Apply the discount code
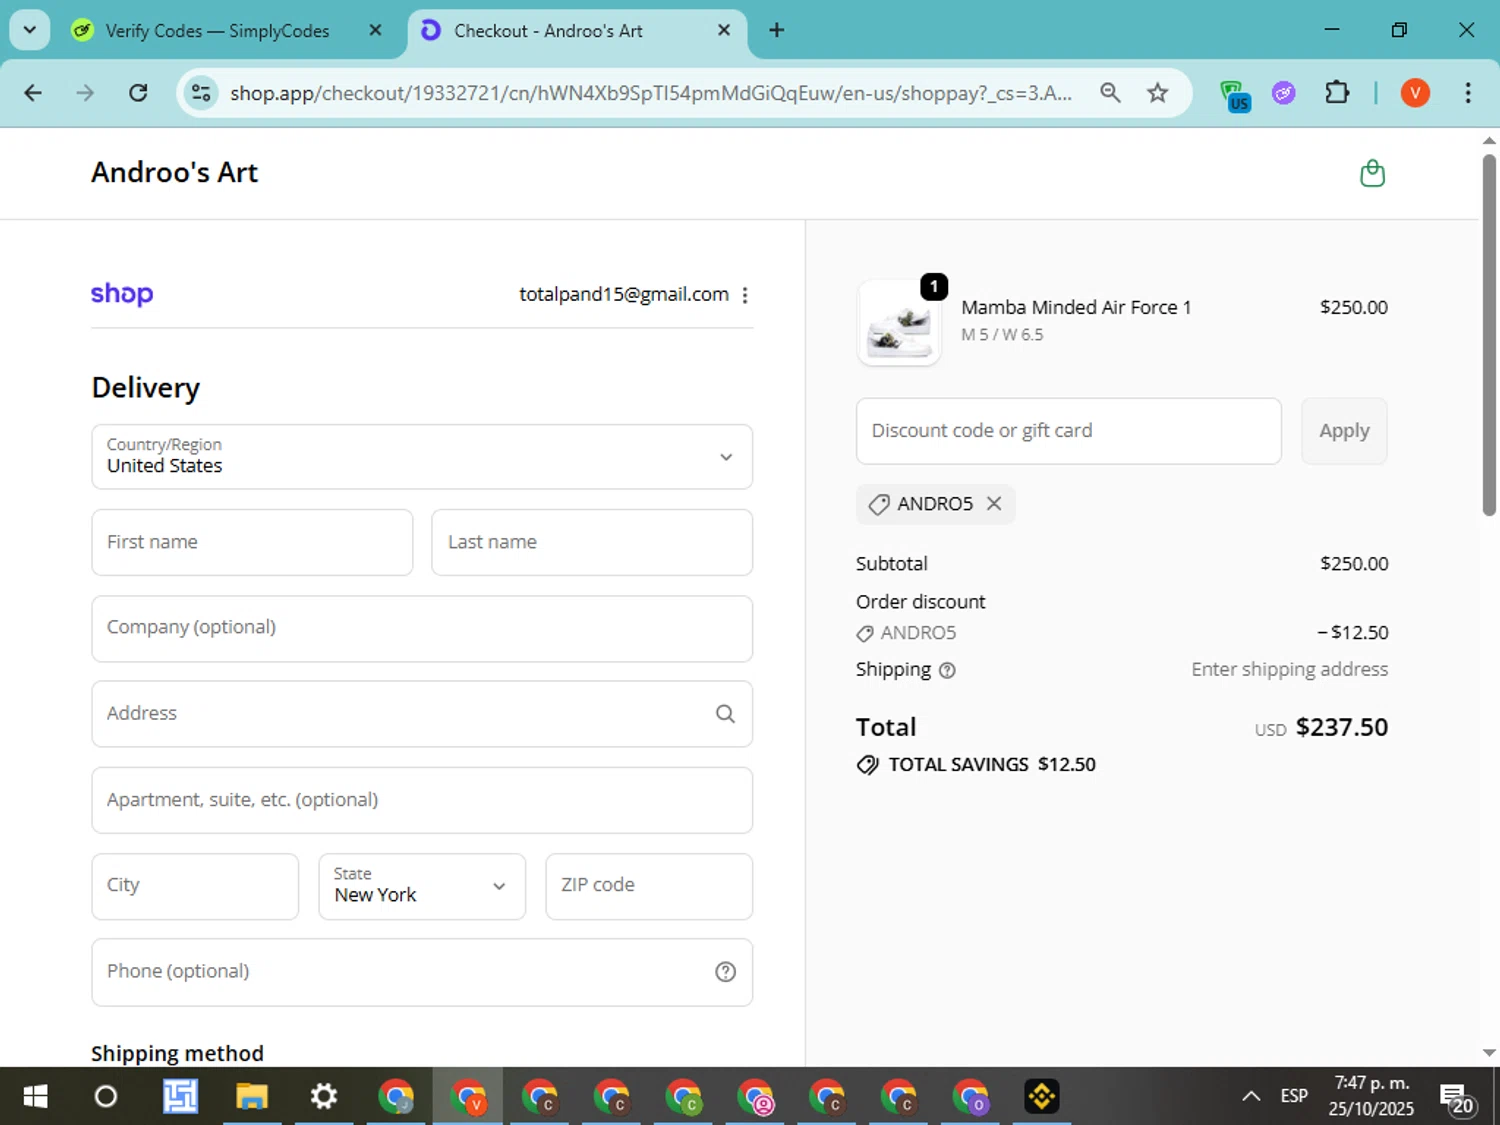 click(x=1344, y=431)
